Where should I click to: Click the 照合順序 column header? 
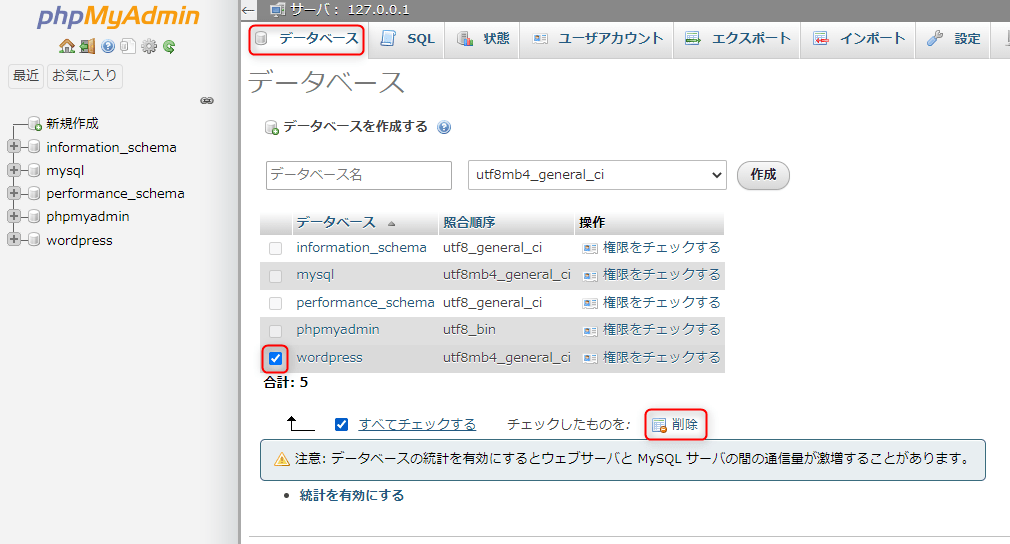[469, 223]
